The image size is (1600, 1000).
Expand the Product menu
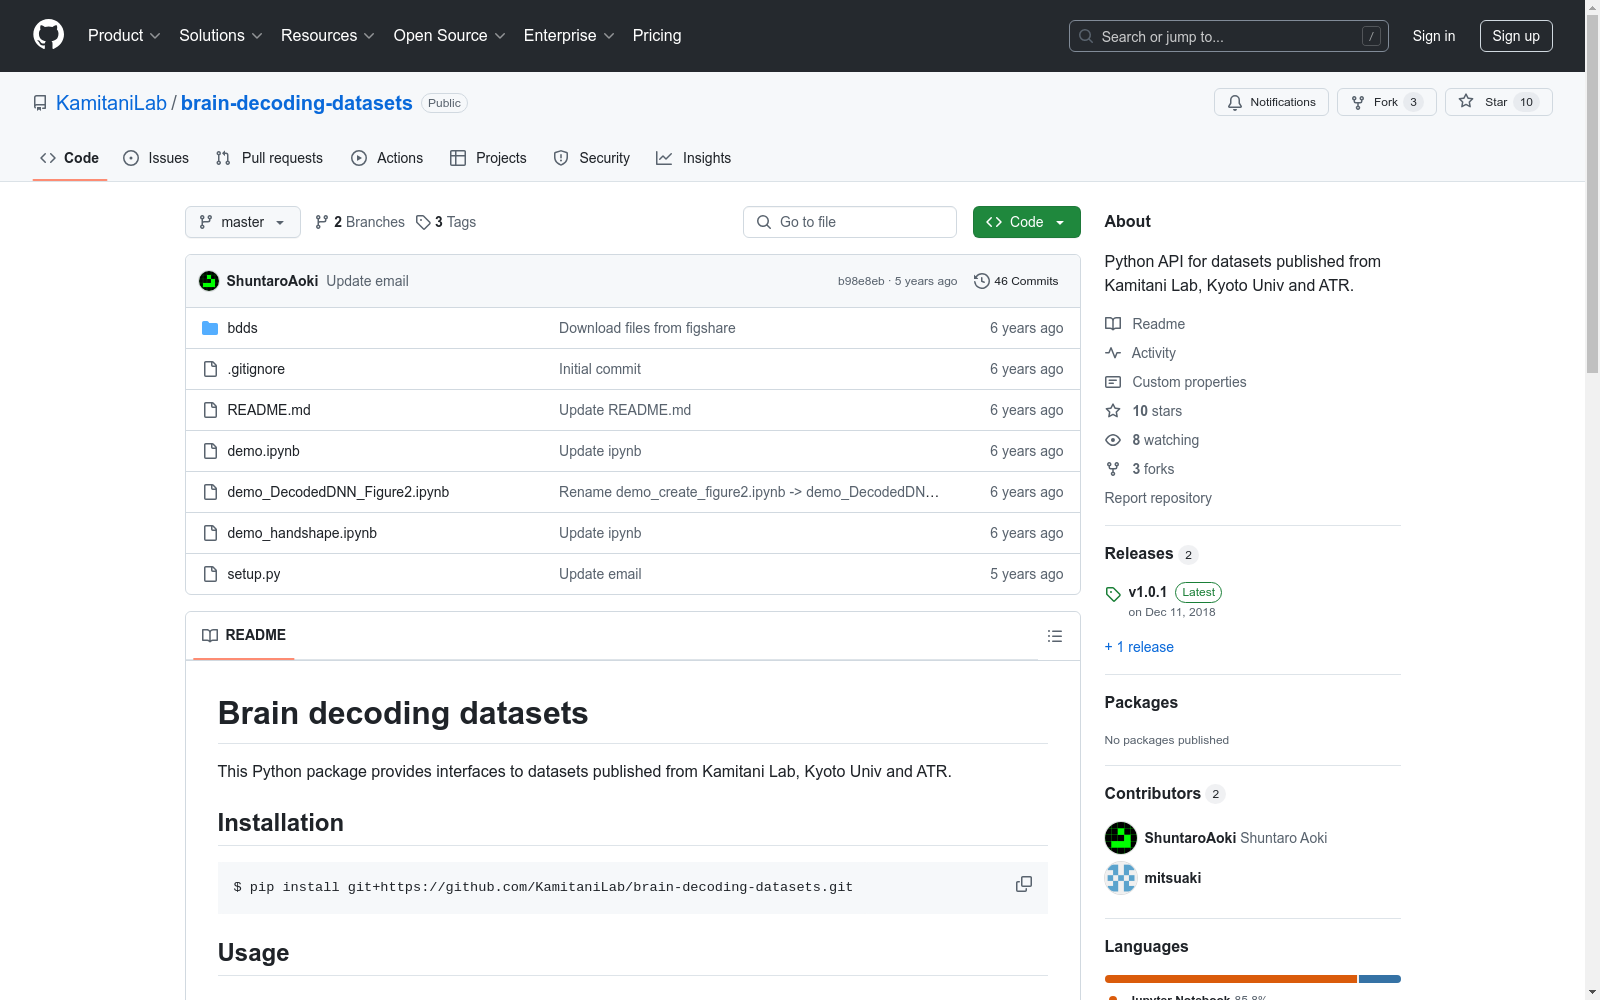(124, 36)
